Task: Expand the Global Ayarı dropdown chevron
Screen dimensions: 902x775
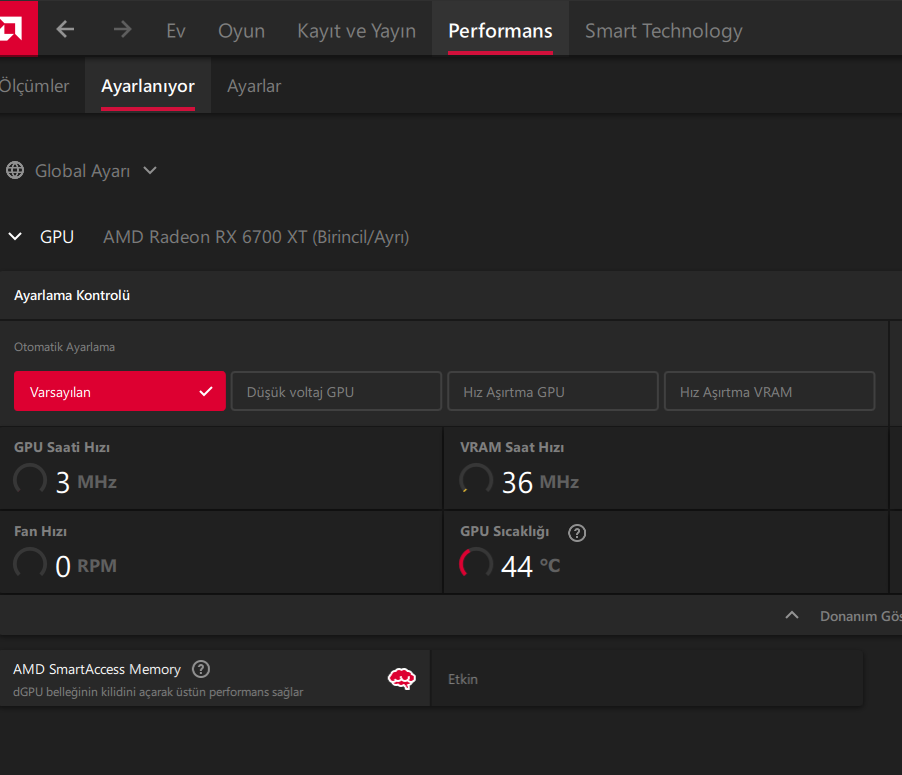Action: (x=150, y=170)
